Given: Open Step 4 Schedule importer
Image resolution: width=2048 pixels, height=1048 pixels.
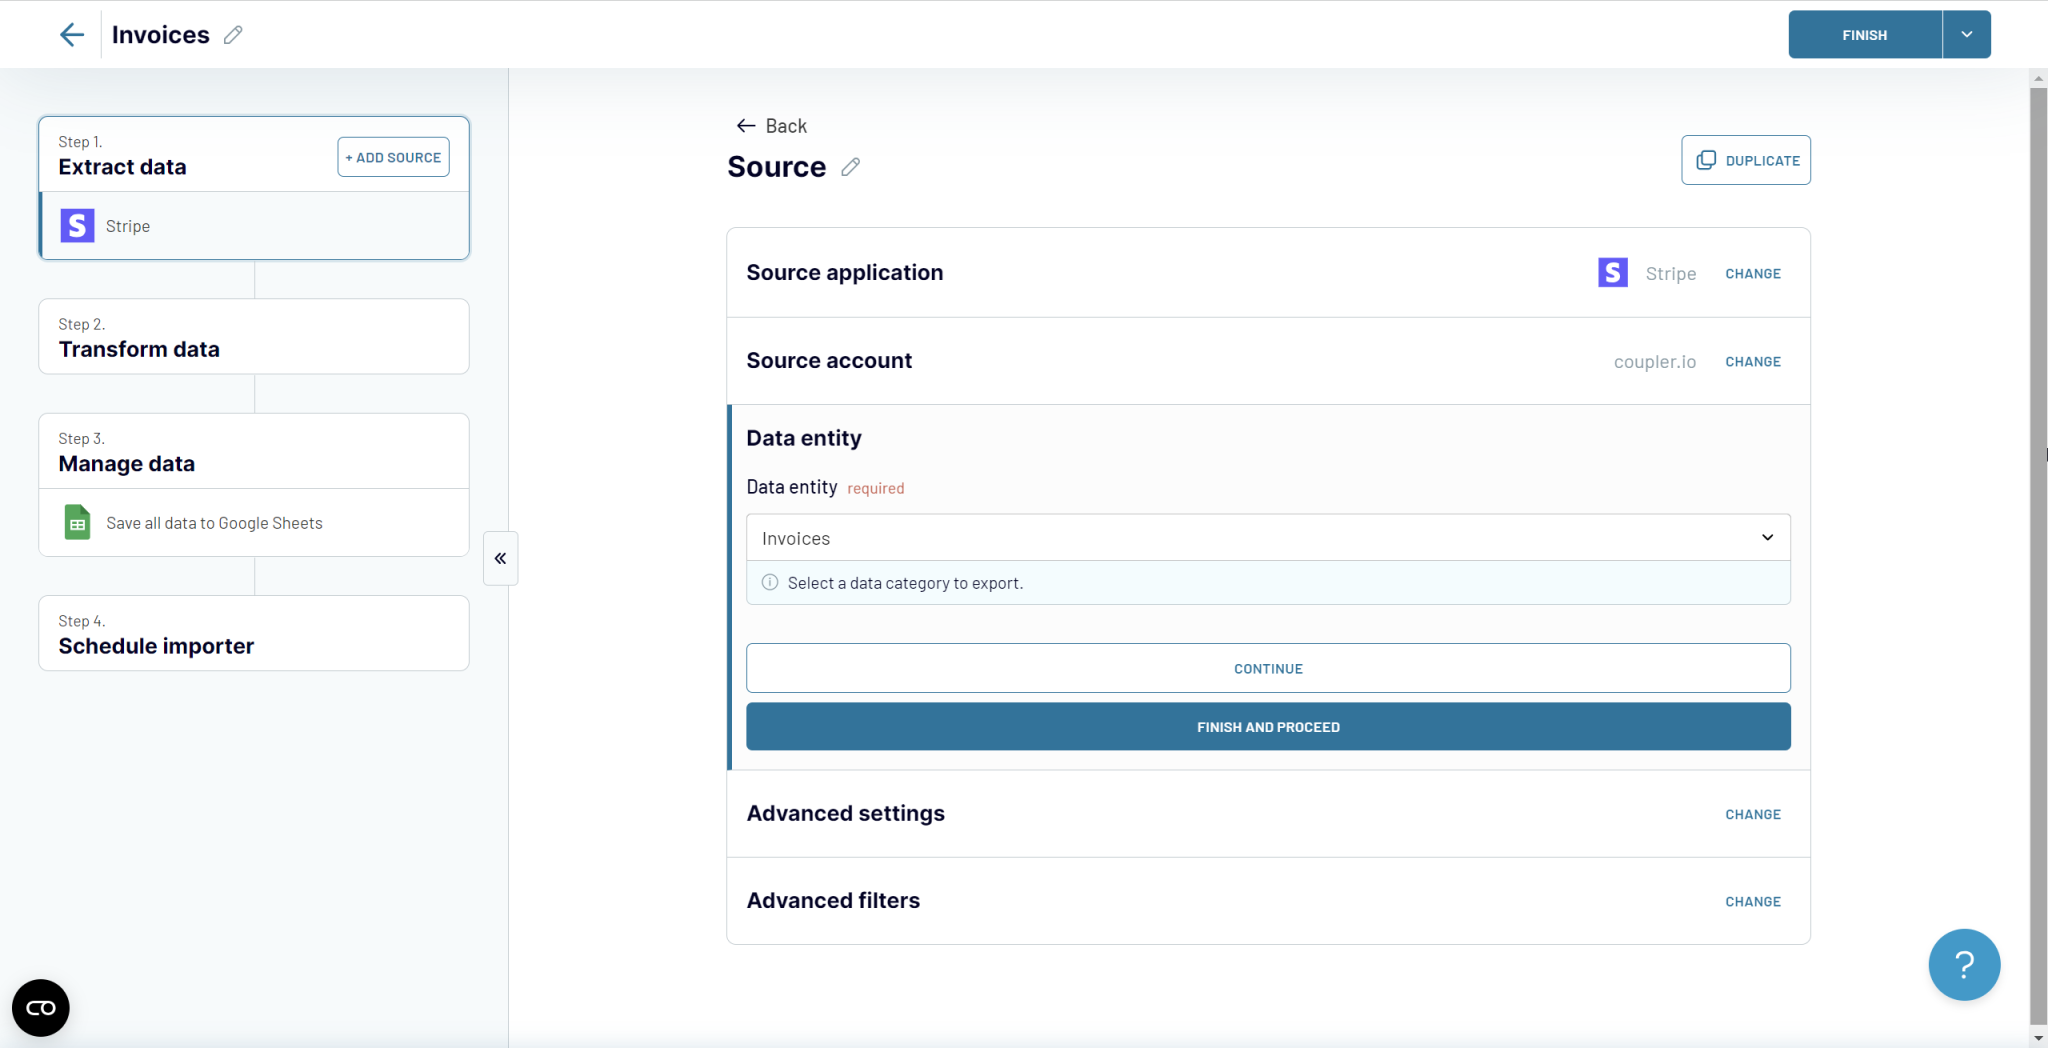Looking at the screenshot, I should (253, 633).
